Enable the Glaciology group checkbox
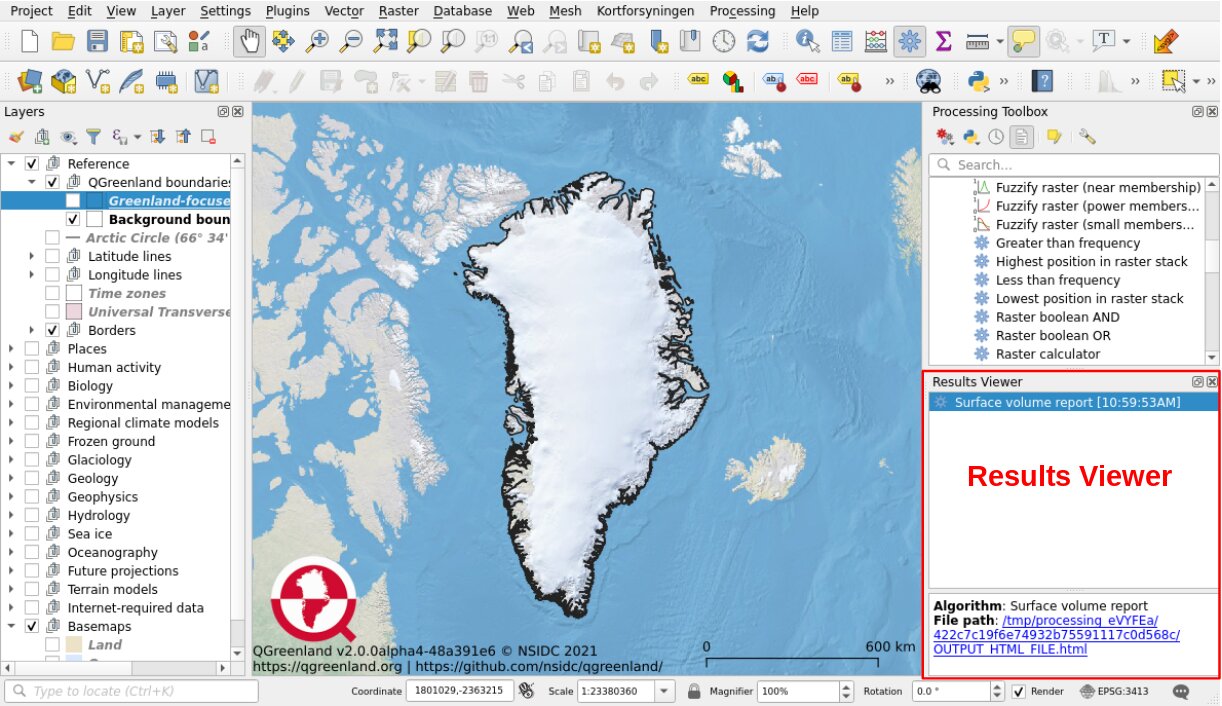1222x706 pixels. [x=32, y=460]
